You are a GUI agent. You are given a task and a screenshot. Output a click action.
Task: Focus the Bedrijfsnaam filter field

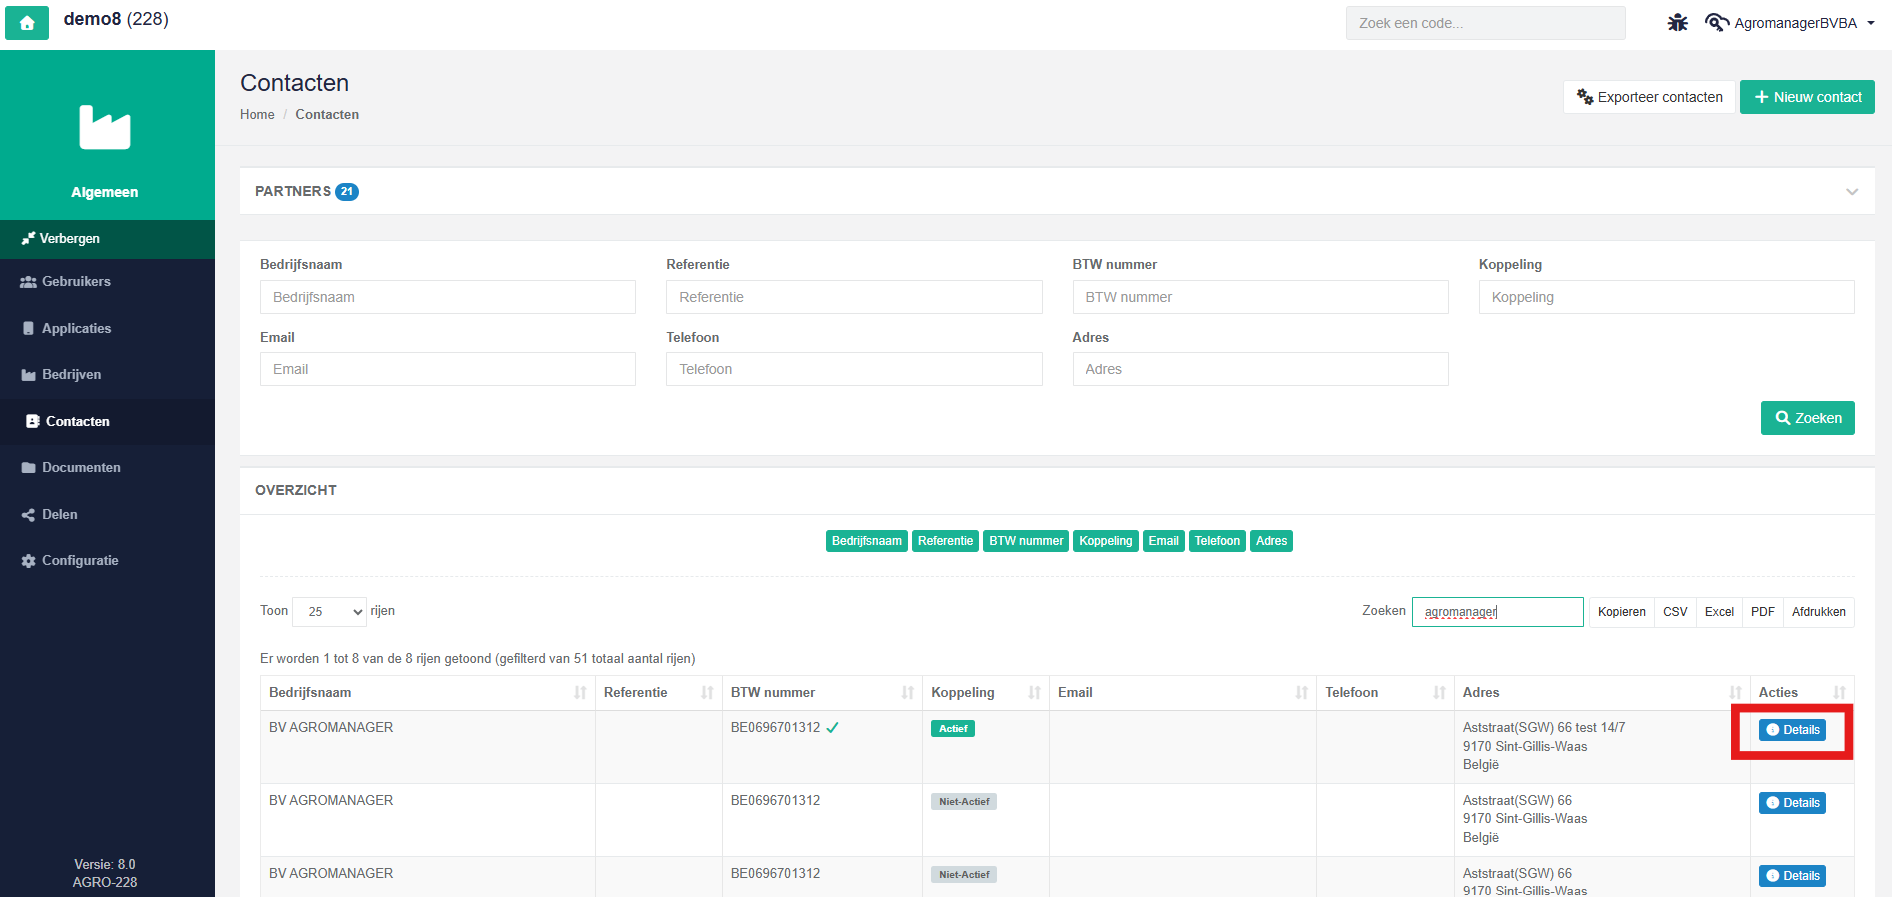(448, 297)
